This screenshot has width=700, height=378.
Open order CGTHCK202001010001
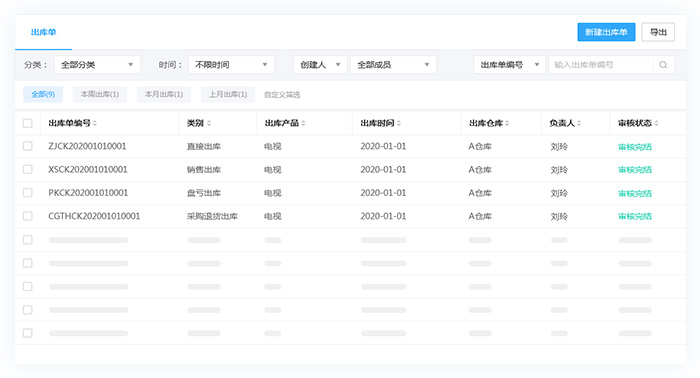pos(94,216)
